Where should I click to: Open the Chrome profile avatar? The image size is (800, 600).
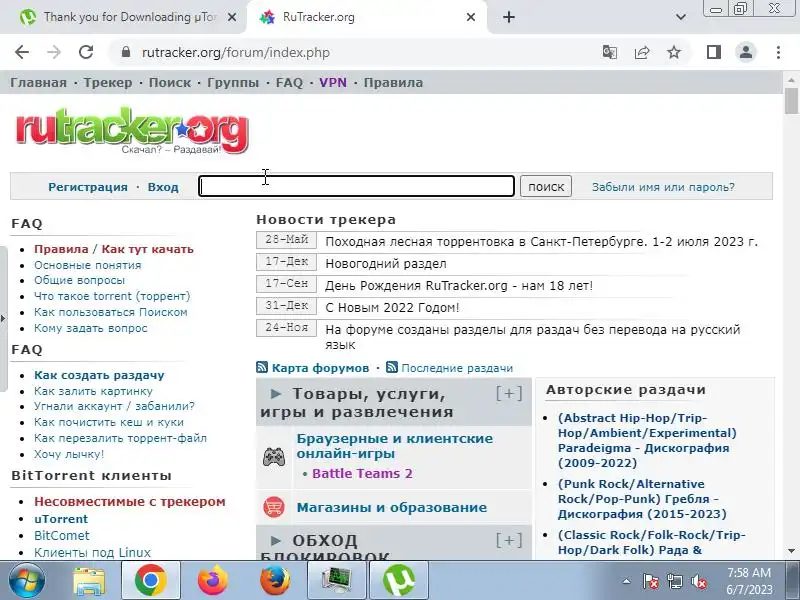pos(746,52)
